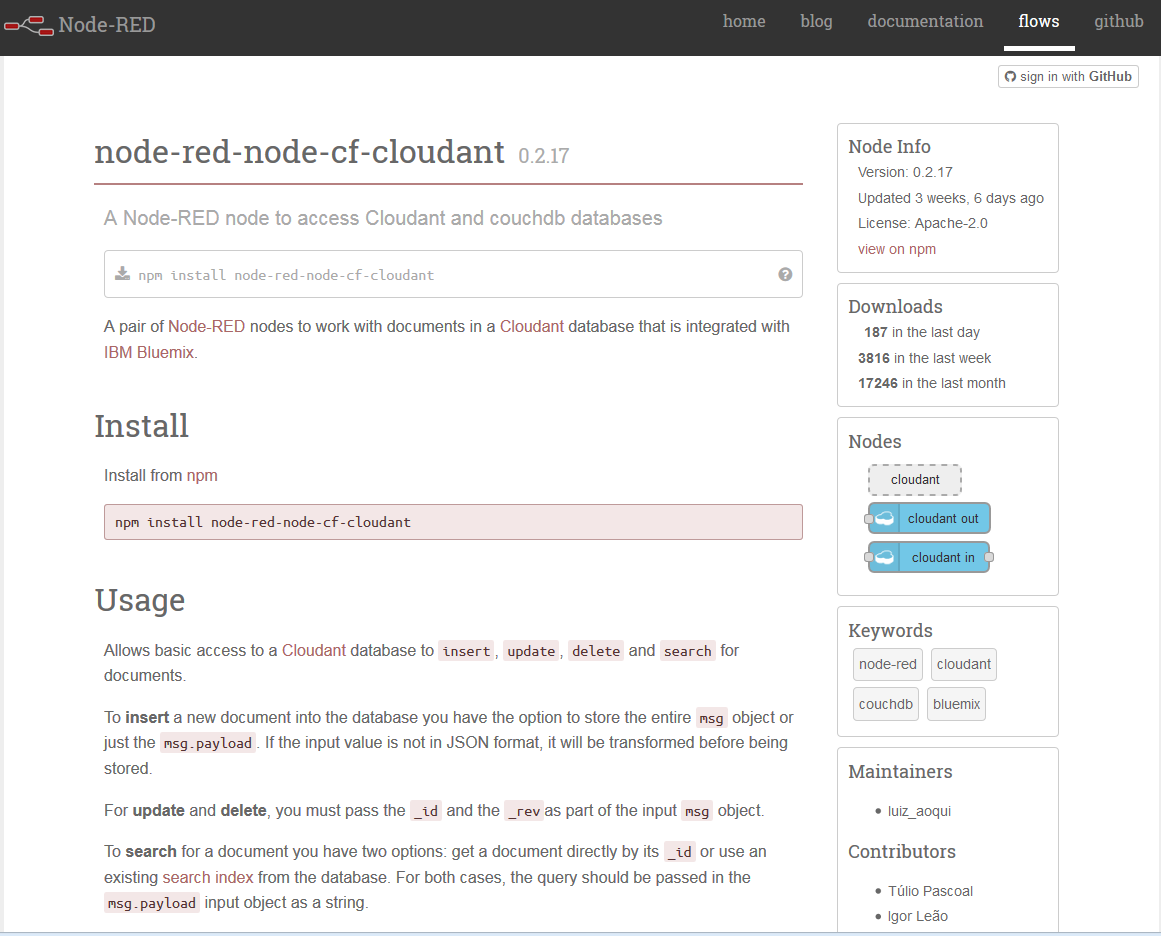
Task: Select the cloudant config node
Action: (x=915, y=480)
